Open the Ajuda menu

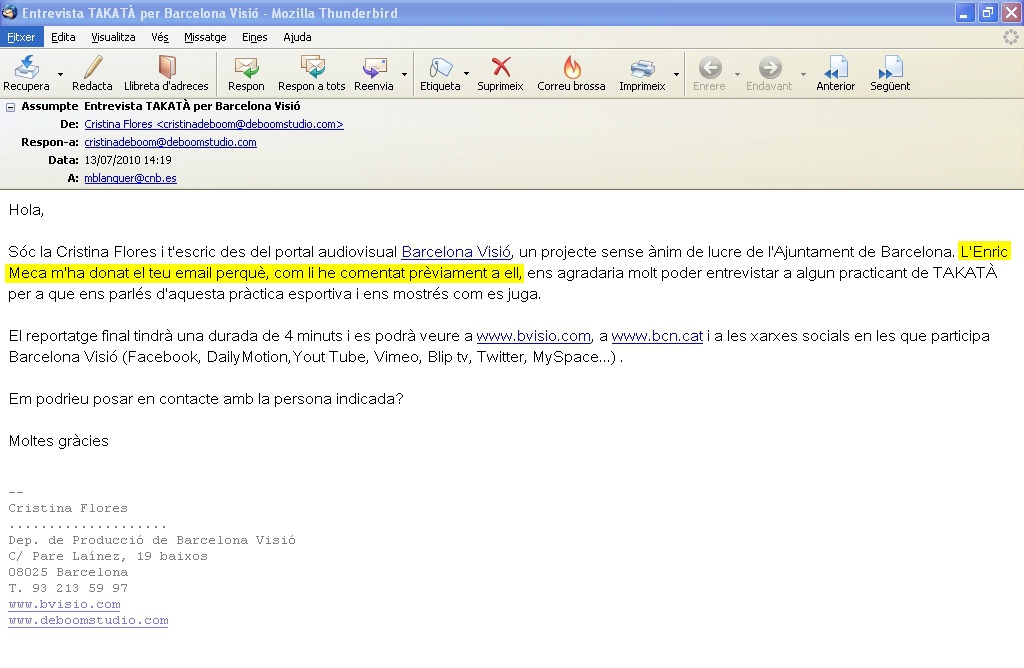(x=297, y=37)
